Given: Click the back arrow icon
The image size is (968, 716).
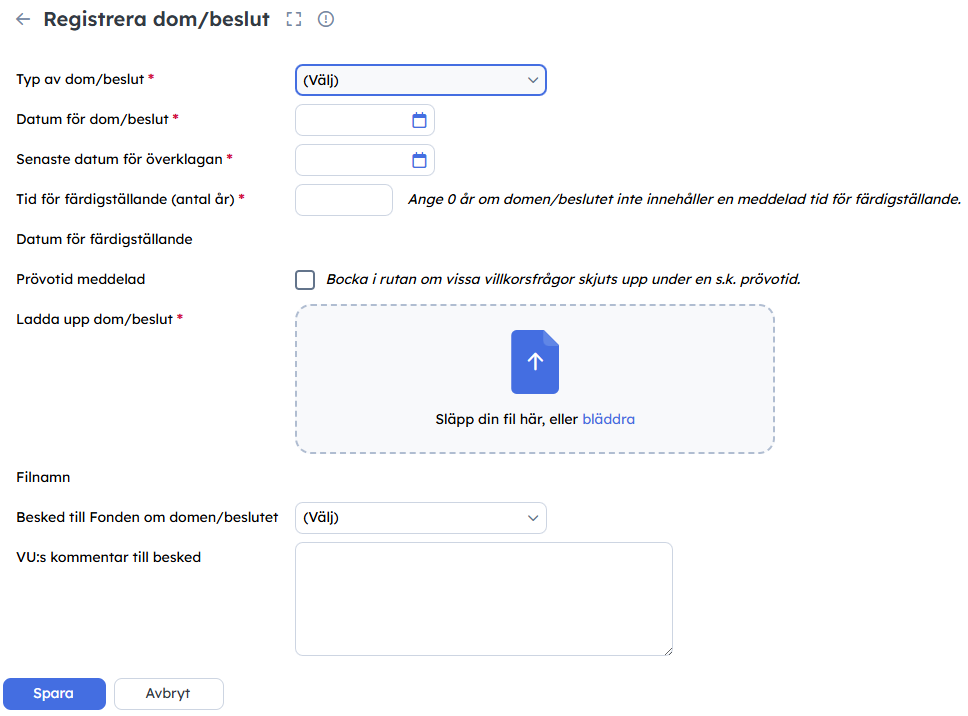Looking at the screenshot, I should [x=23, y=19].
